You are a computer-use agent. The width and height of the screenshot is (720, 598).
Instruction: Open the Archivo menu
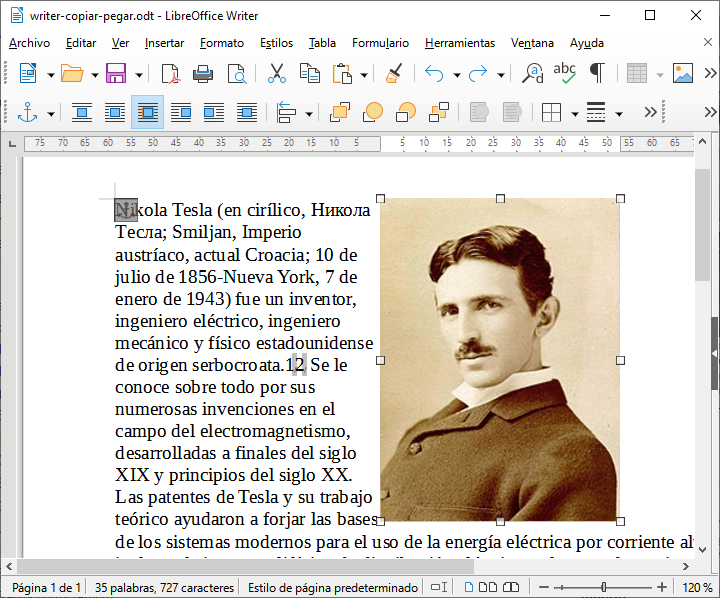29,43
